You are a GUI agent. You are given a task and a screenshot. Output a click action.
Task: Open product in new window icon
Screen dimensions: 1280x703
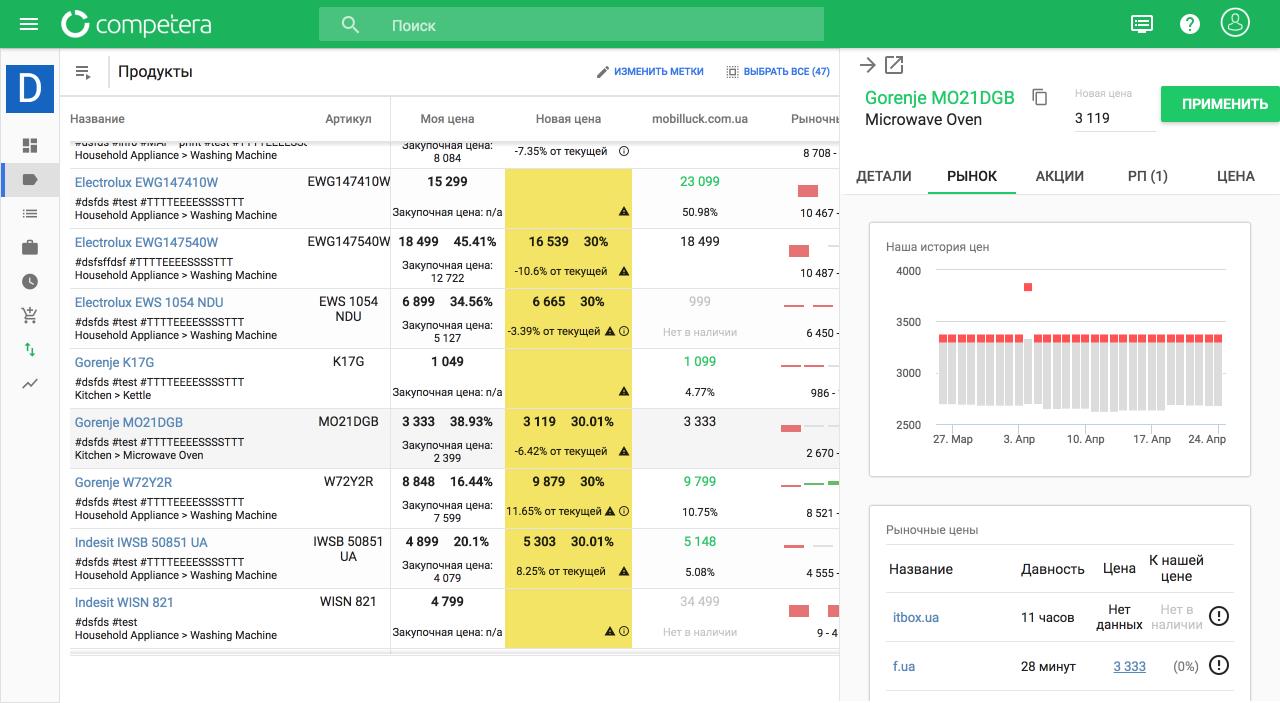894,65
